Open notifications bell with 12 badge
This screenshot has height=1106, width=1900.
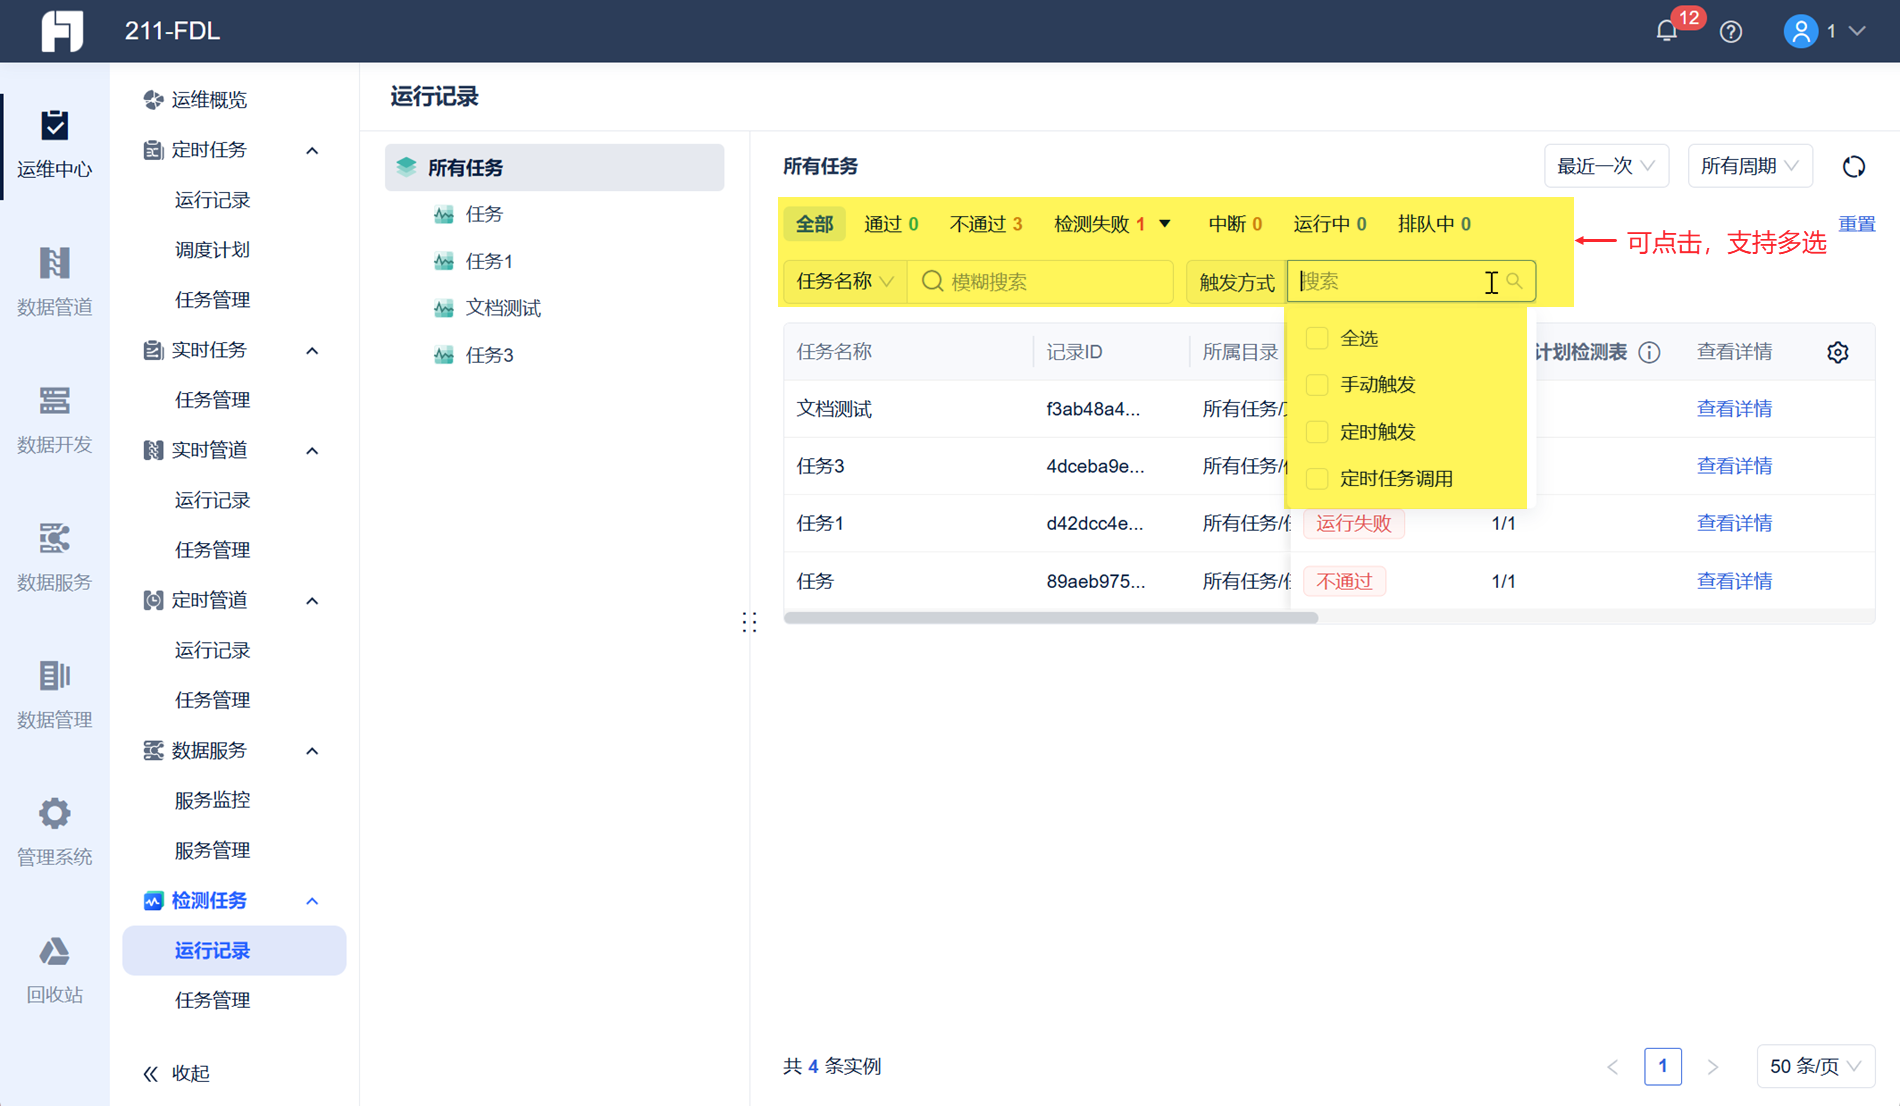[1666, 31]
